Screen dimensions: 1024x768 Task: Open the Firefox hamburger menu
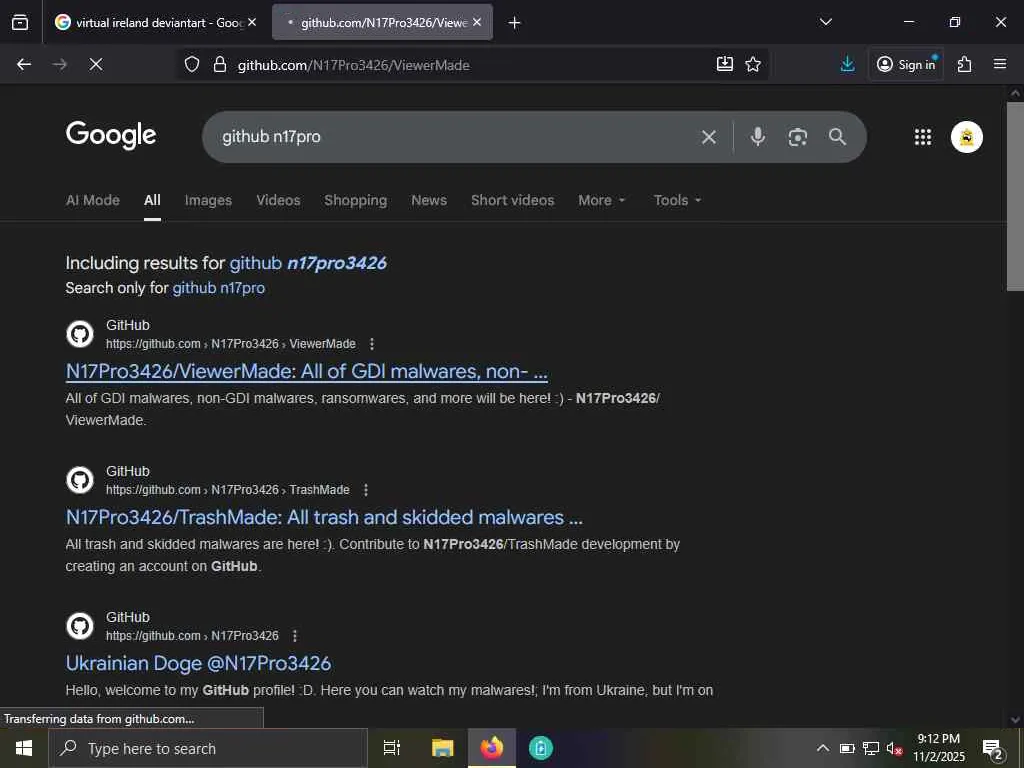(x=1000, y=64)
